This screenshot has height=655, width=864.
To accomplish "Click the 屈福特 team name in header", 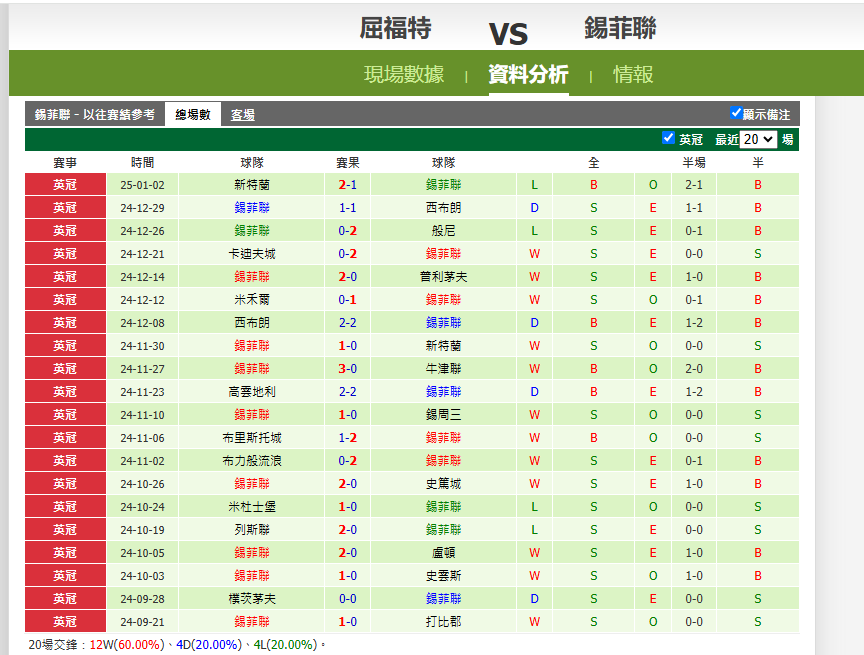I will pyautogui.click(x=396, y=28).
